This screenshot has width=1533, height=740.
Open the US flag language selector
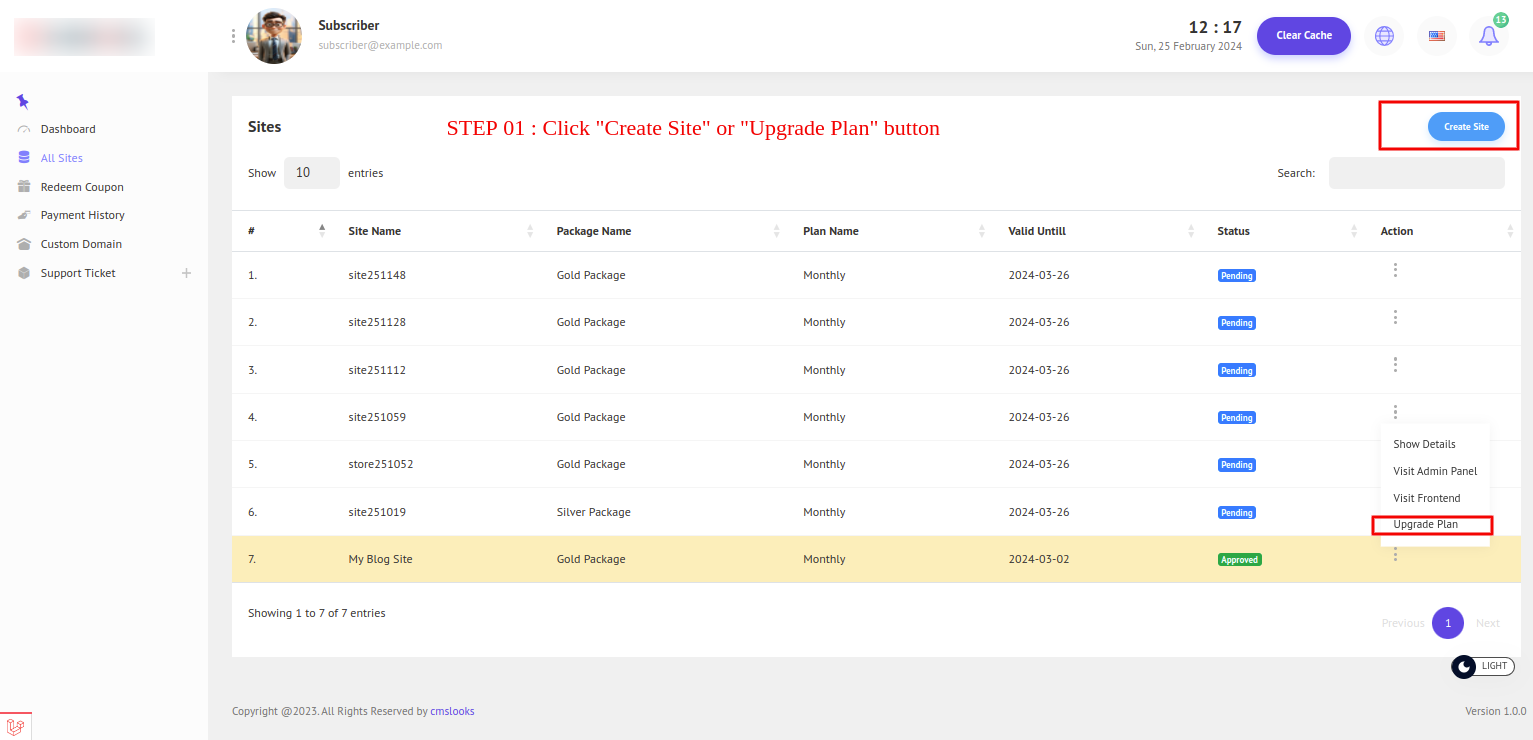1436,36
